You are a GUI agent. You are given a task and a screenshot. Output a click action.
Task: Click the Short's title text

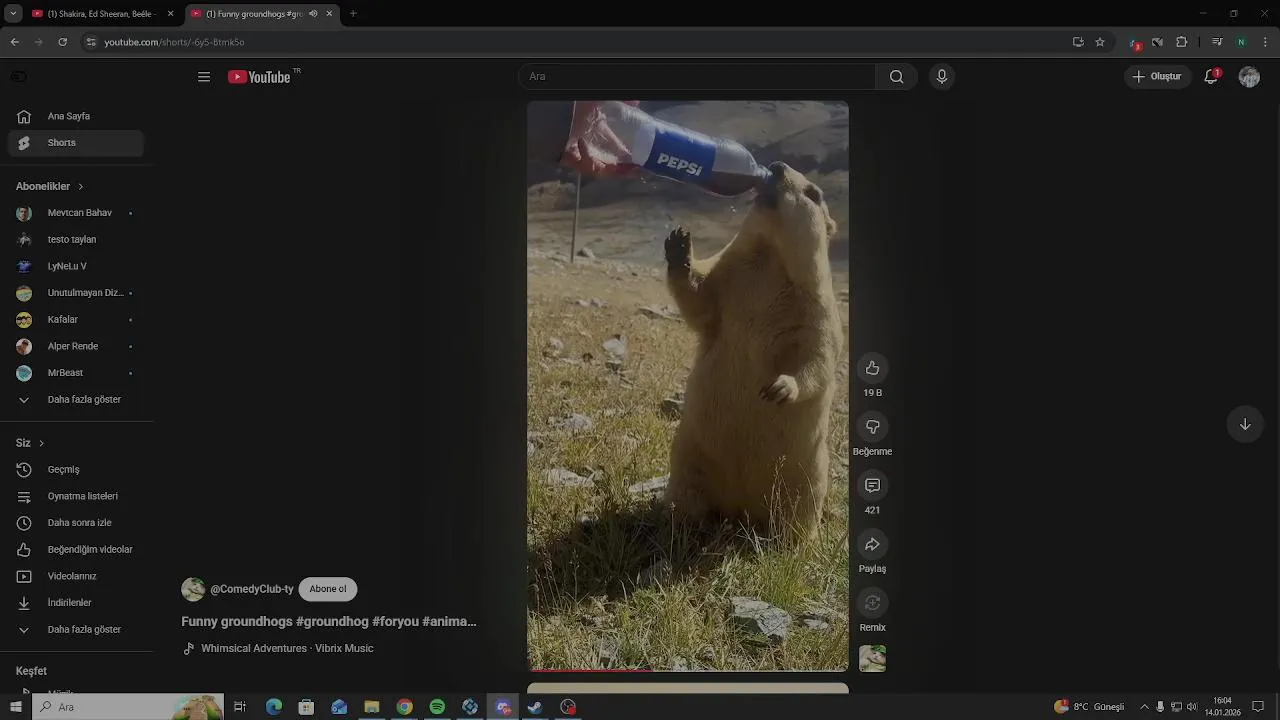tap(329, 621)
